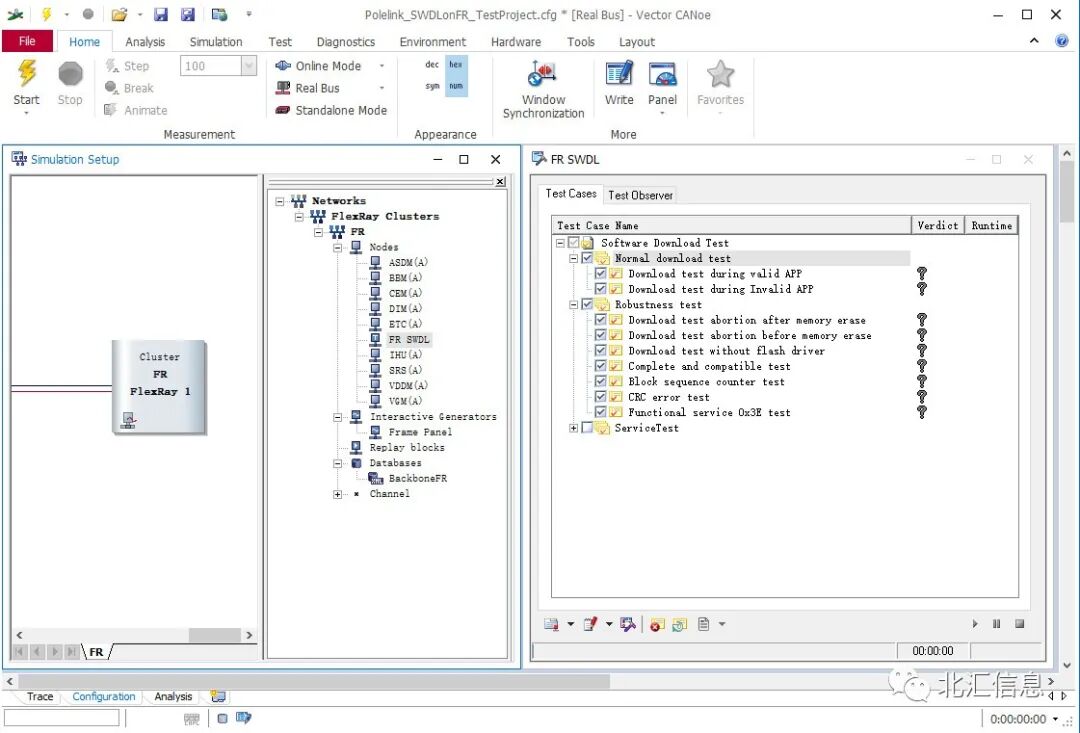Open the Real Bus dropdown arrow
Viewport: 1080px width, 733px height.
tap(382, 88)
